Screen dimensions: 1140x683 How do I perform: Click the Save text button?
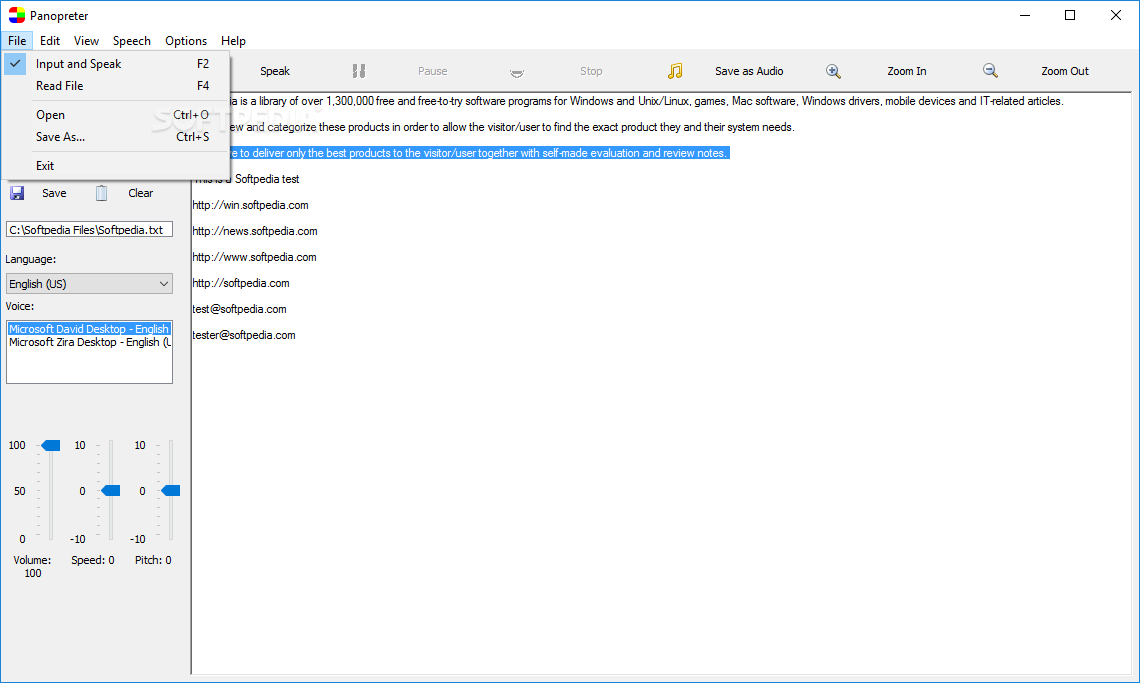tap(54, 193)
